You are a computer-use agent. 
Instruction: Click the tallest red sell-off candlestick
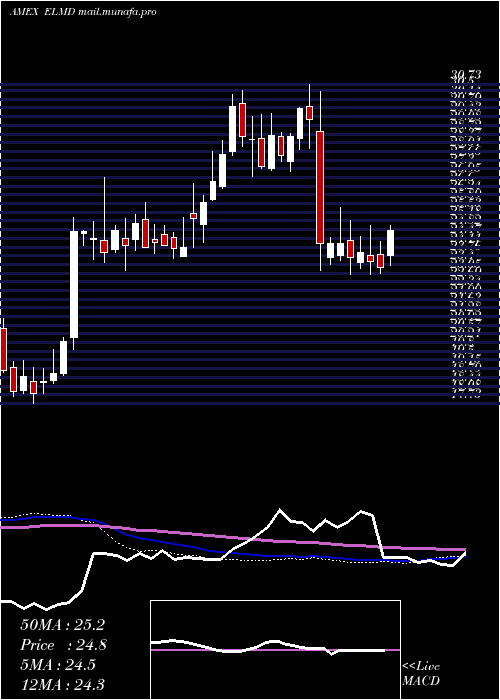click(x=320, y=187)
